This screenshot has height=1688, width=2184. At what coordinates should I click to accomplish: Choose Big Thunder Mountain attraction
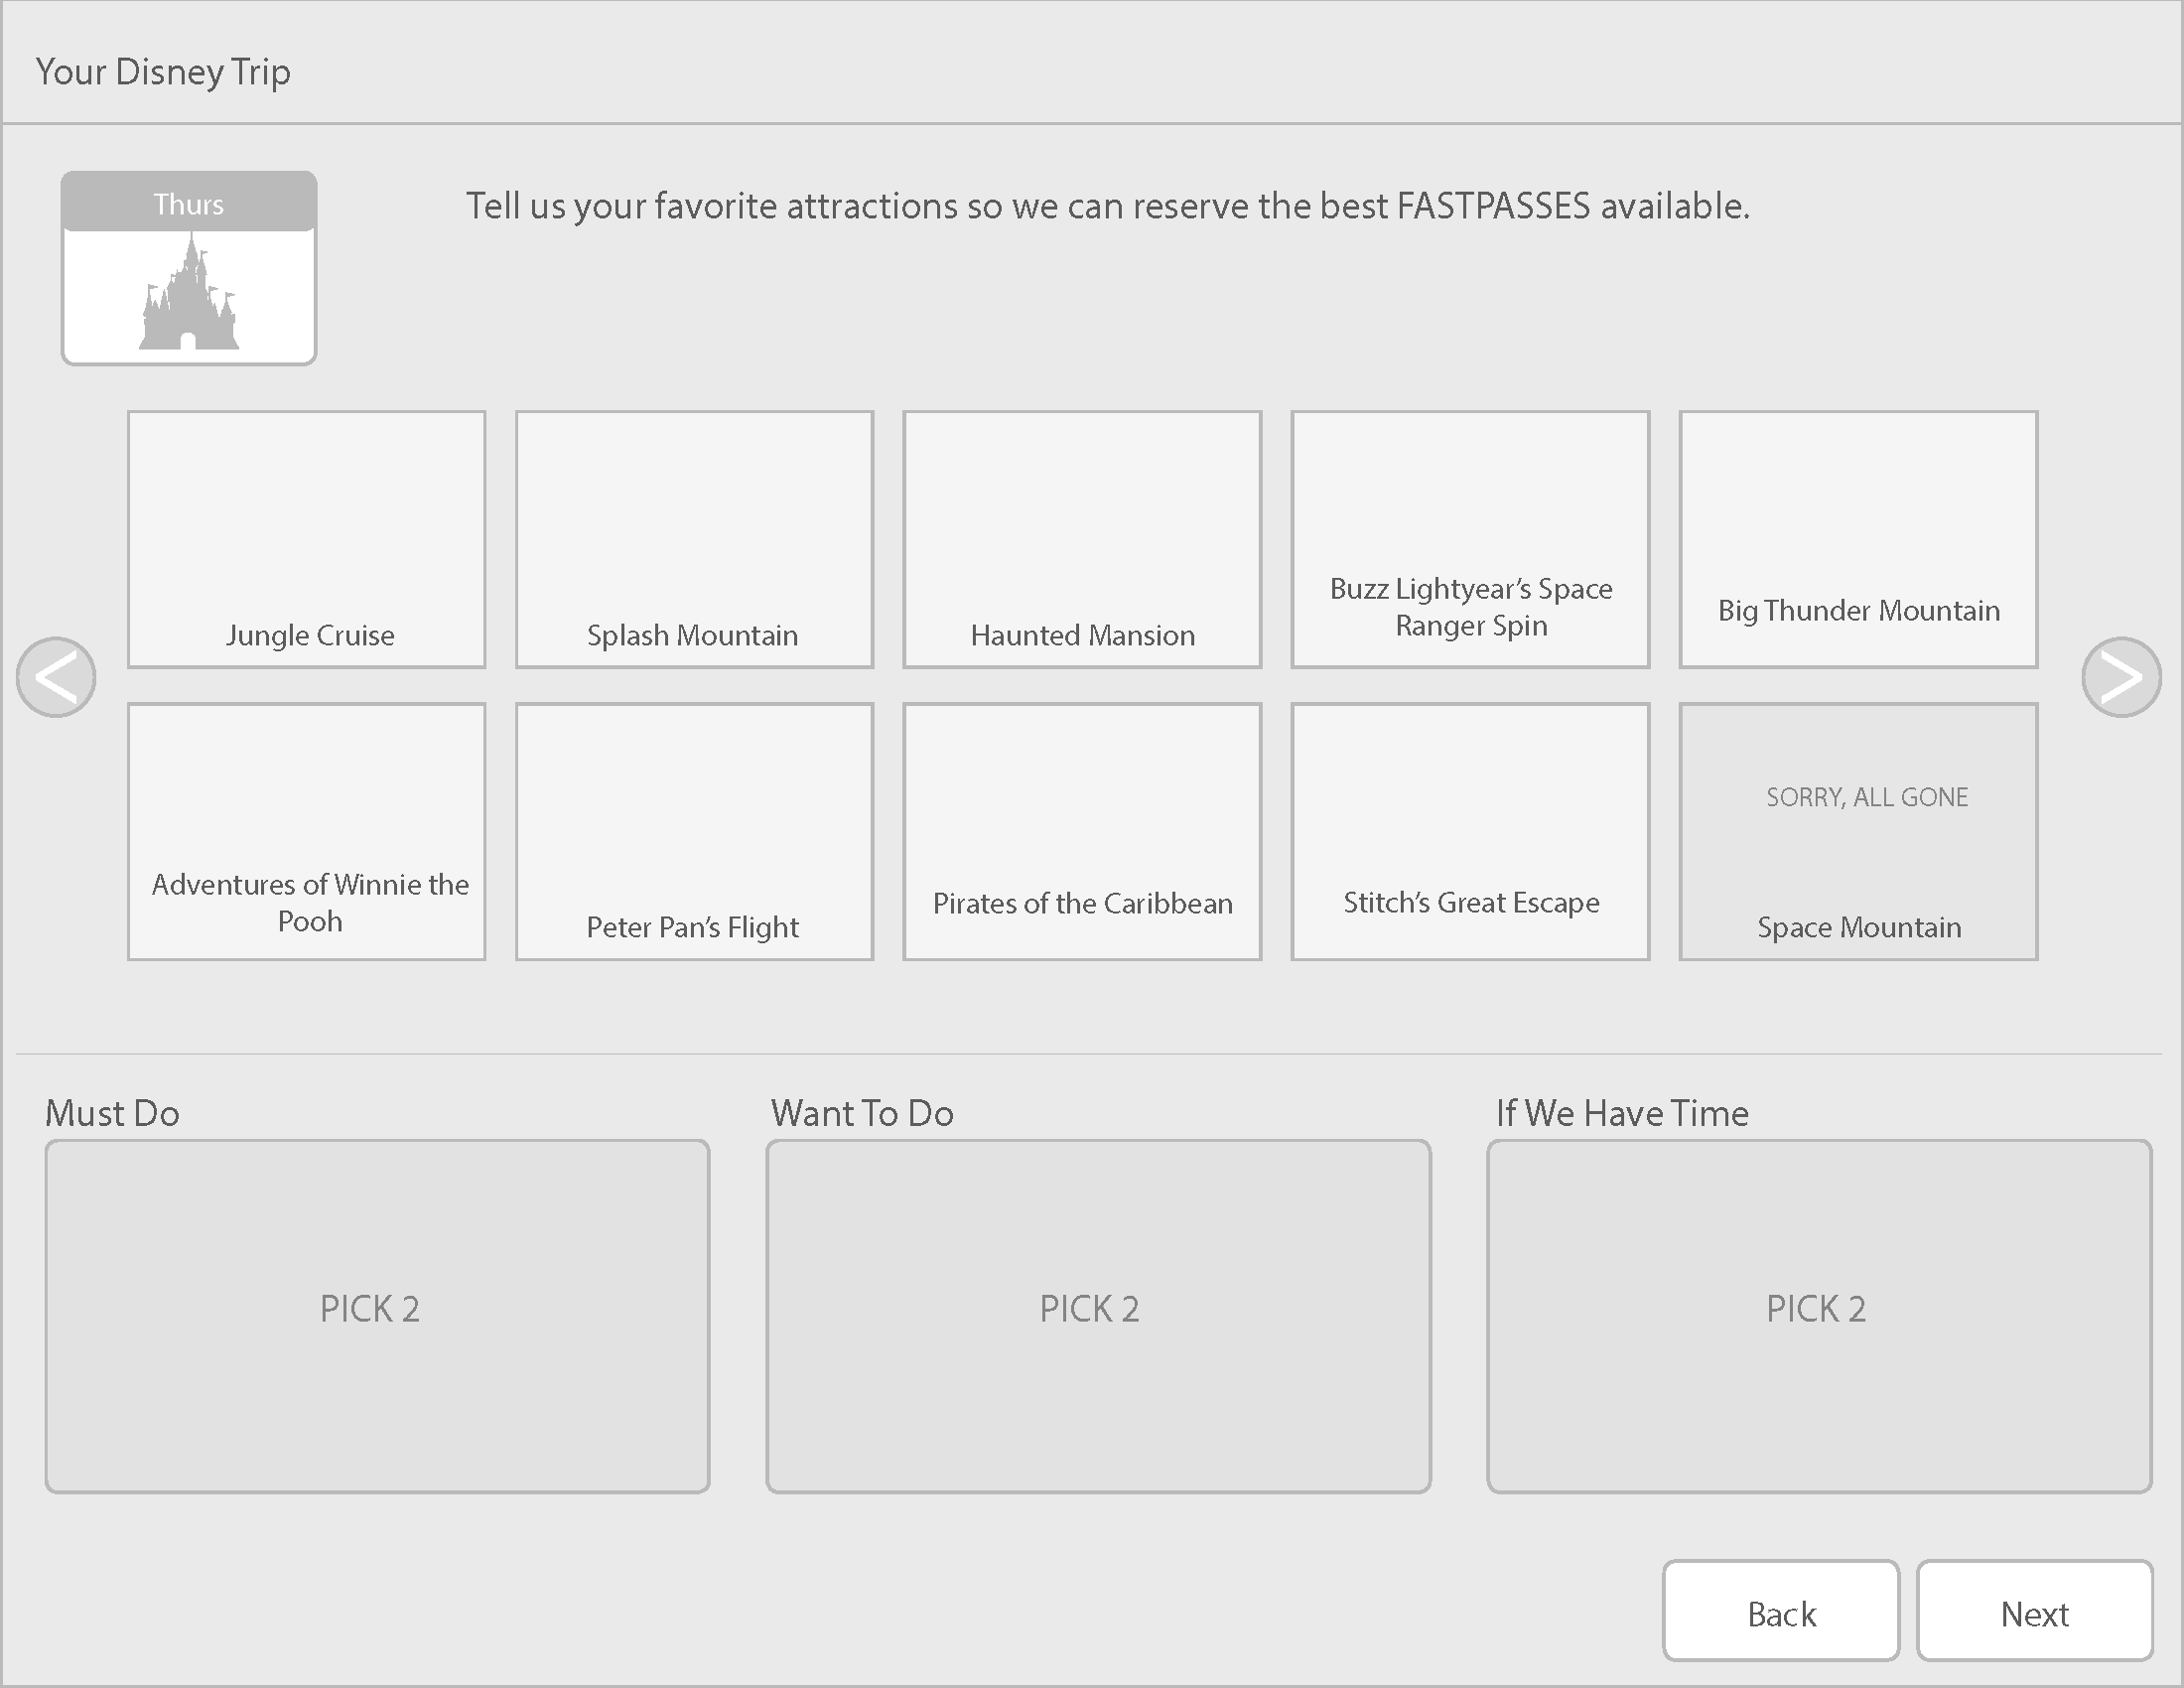[x=1858, y=539]
